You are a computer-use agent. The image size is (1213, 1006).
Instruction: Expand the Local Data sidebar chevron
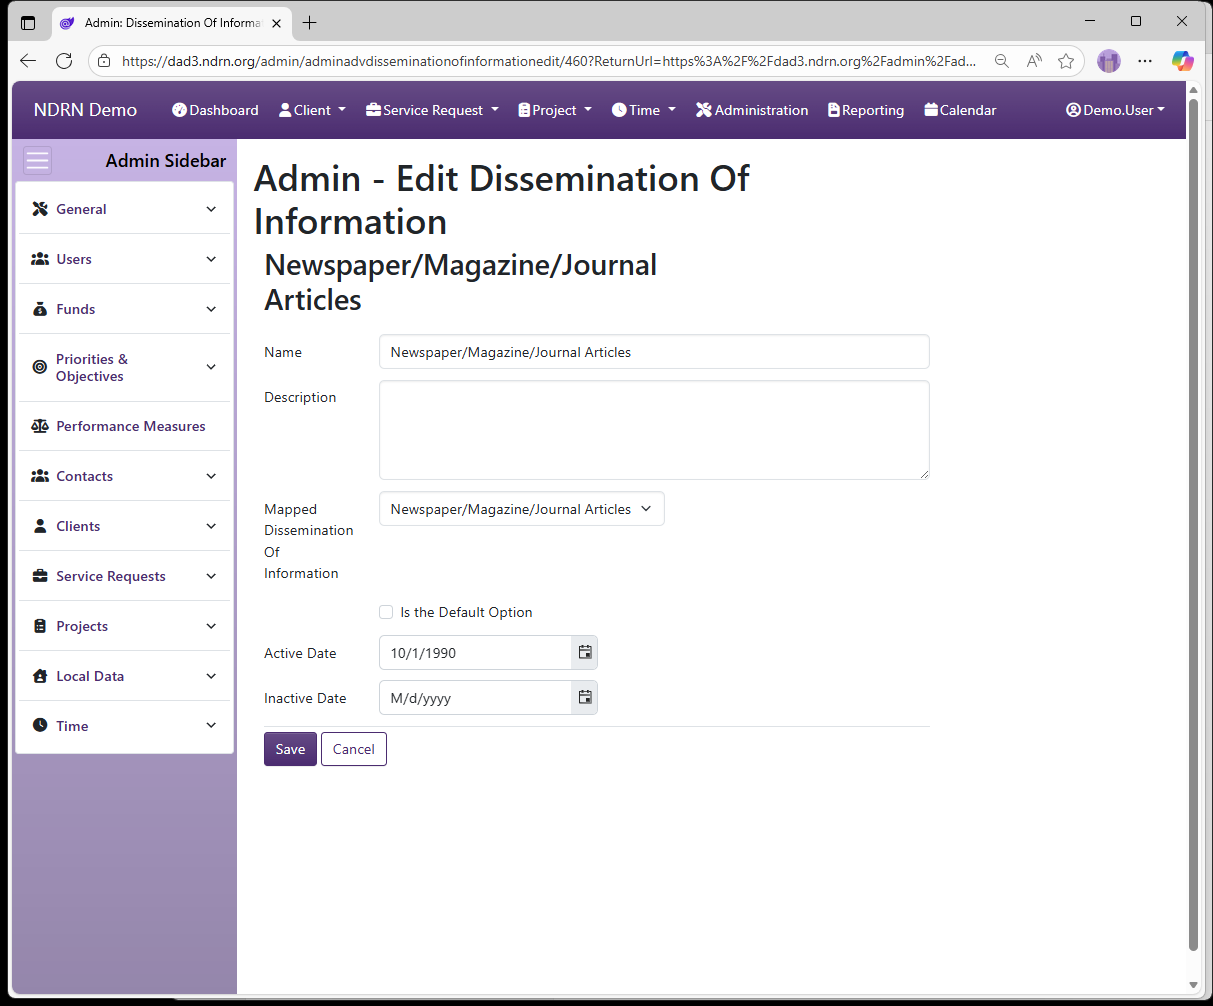click(x=211, y=676)
